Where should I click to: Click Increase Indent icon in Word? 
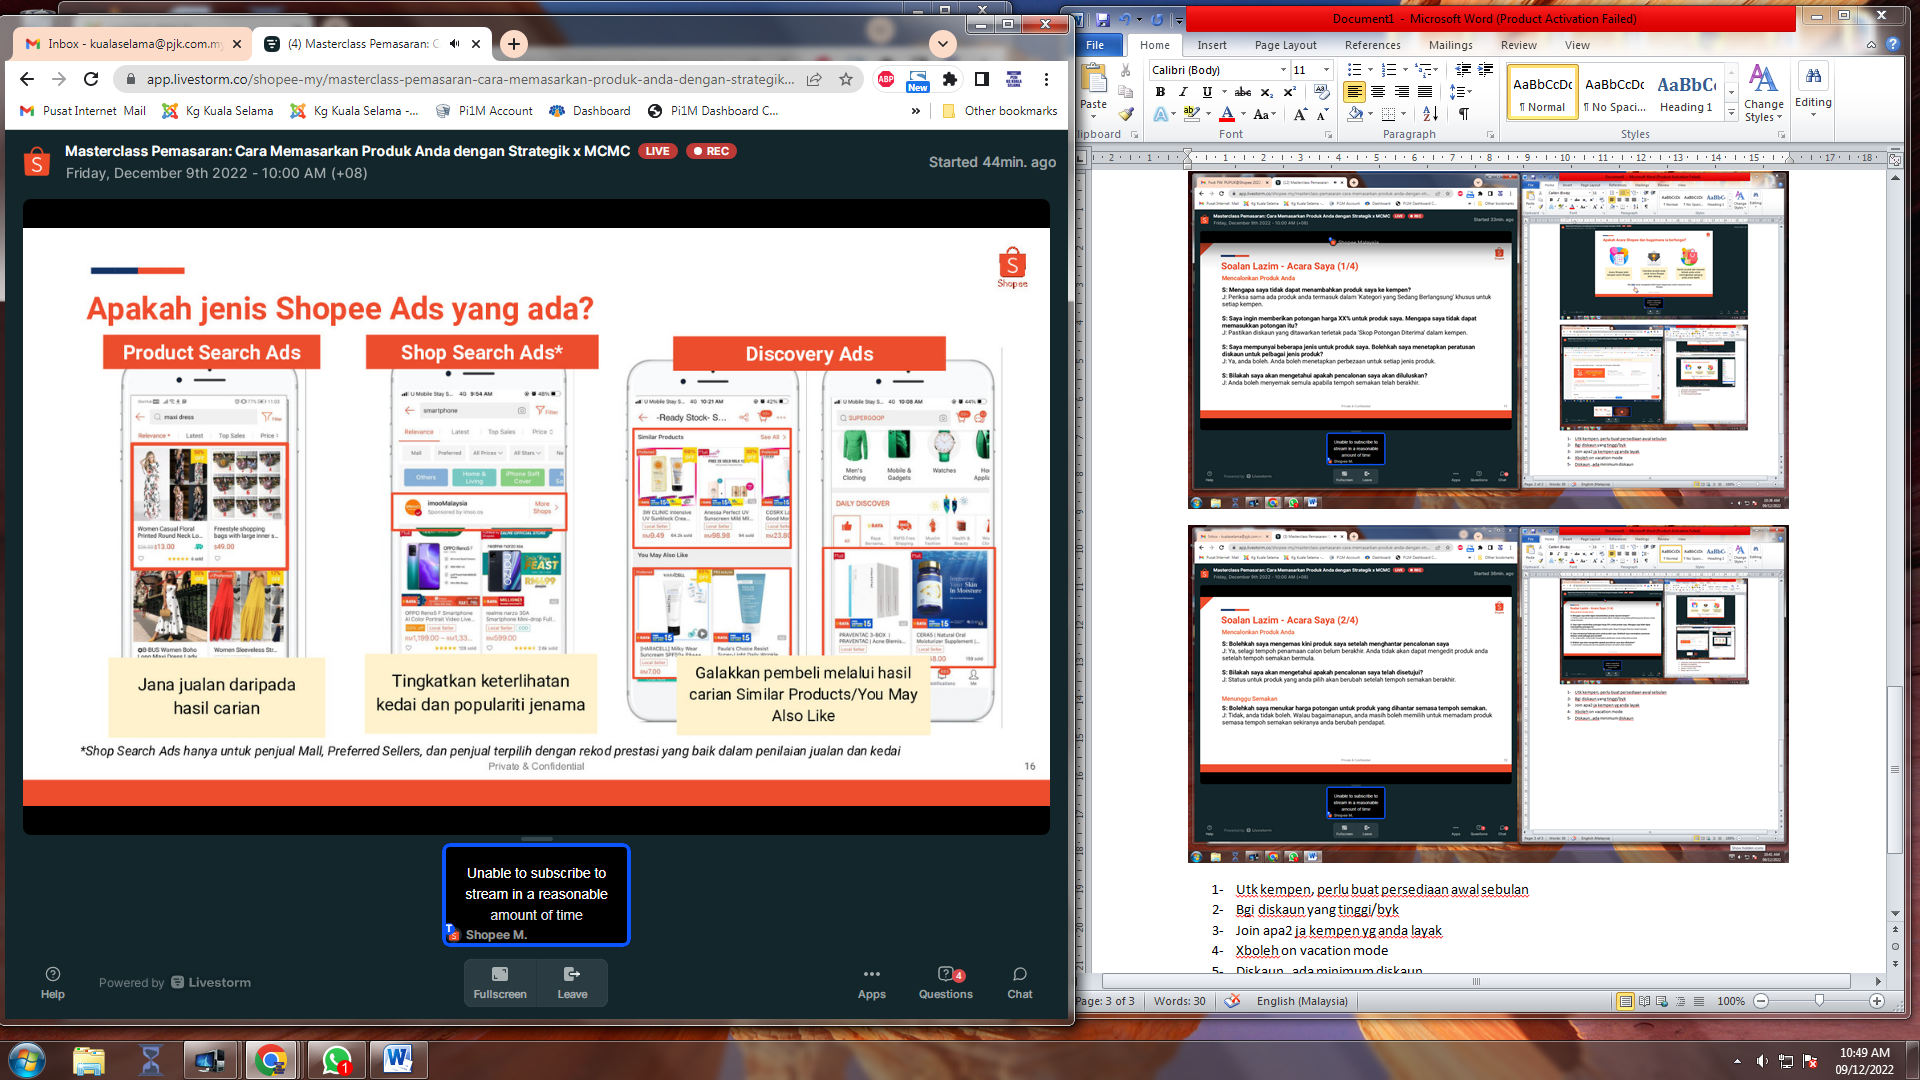click(x=1486, y=70)
